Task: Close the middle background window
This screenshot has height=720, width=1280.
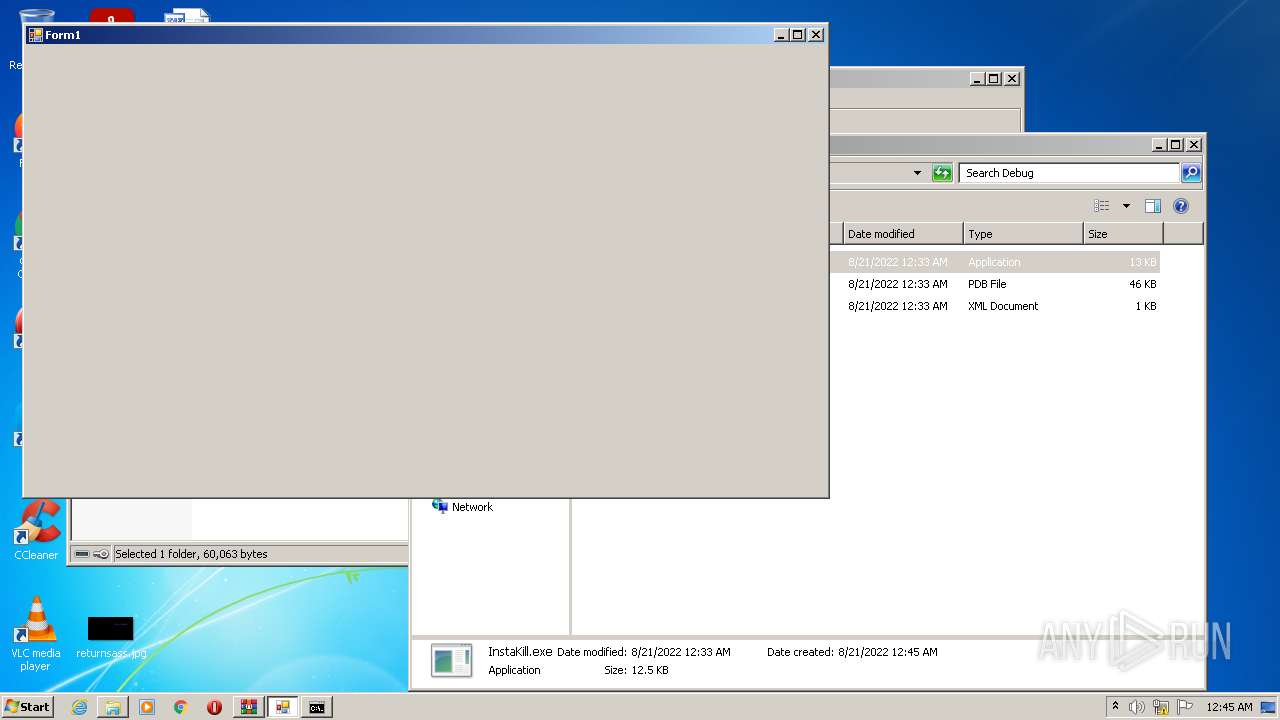Action: pos(1011,79)
